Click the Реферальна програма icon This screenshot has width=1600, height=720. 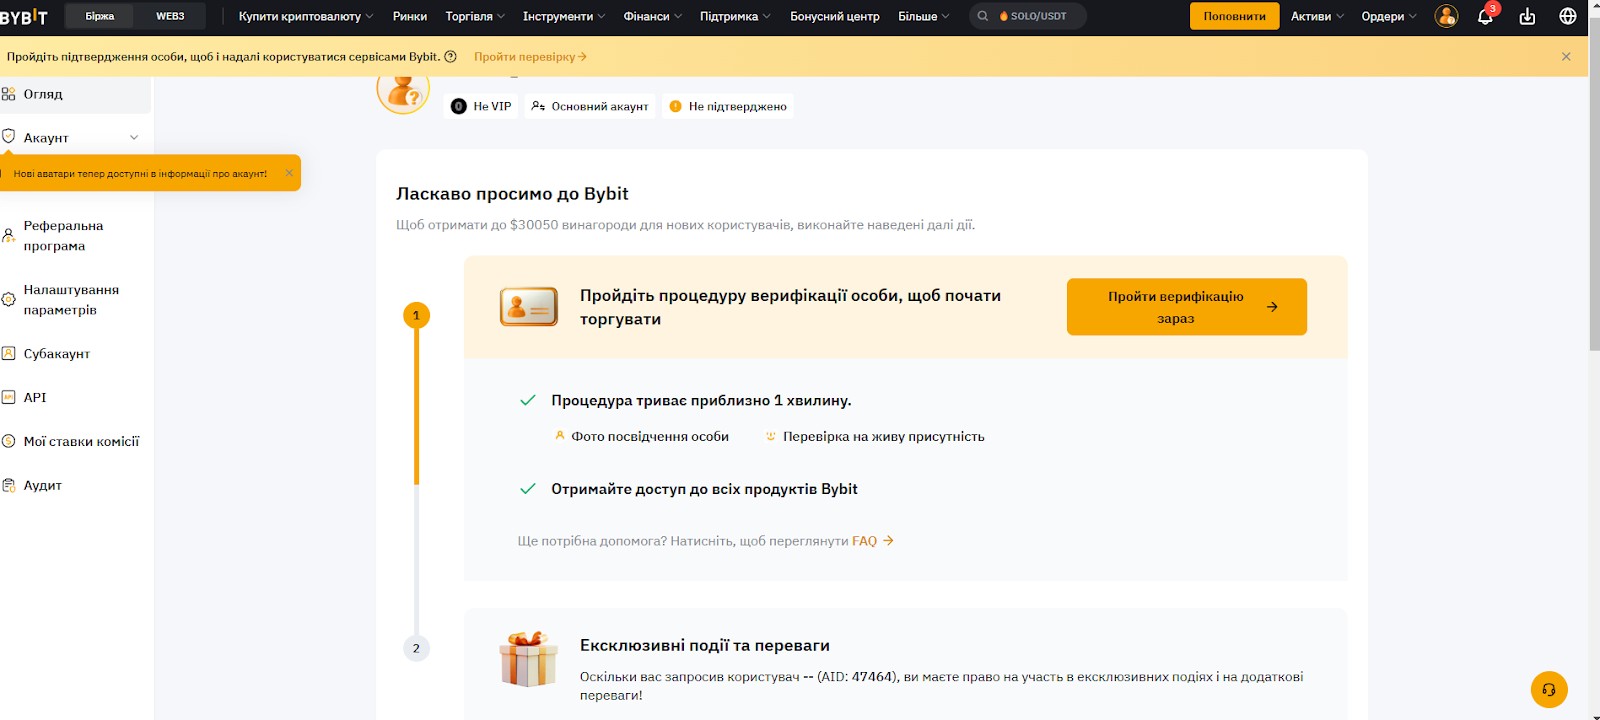8,236
